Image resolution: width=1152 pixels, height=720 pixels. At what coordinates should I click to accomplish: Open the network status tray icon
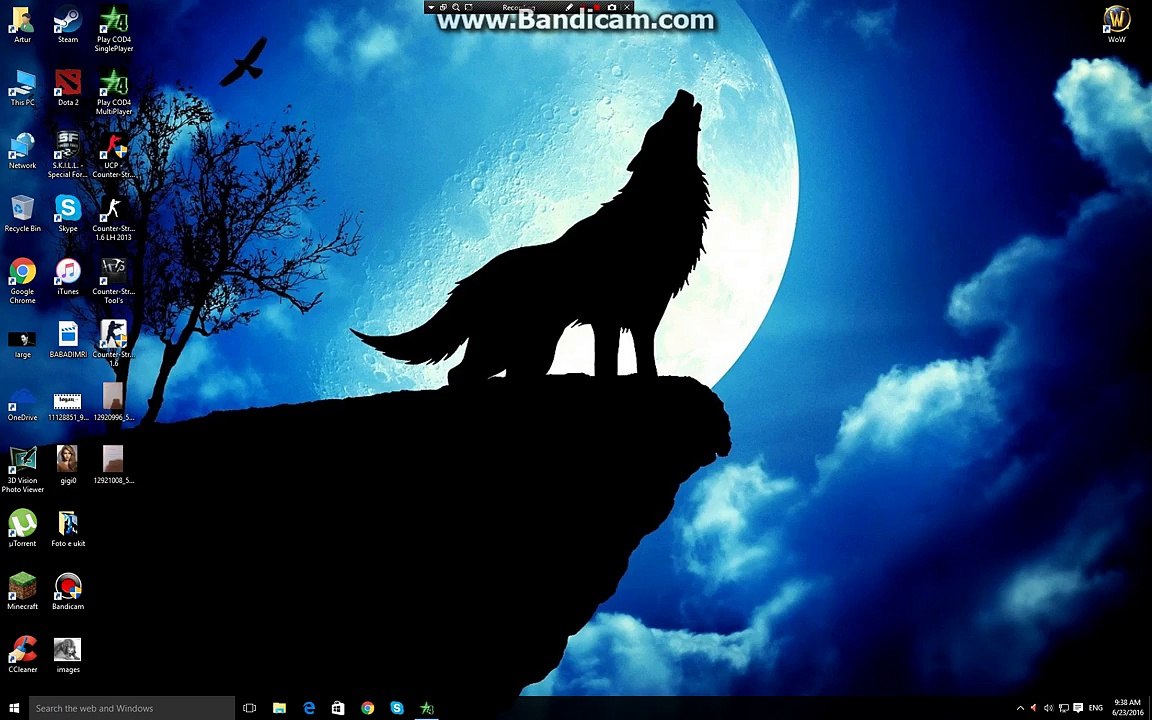click(1064, 708)
